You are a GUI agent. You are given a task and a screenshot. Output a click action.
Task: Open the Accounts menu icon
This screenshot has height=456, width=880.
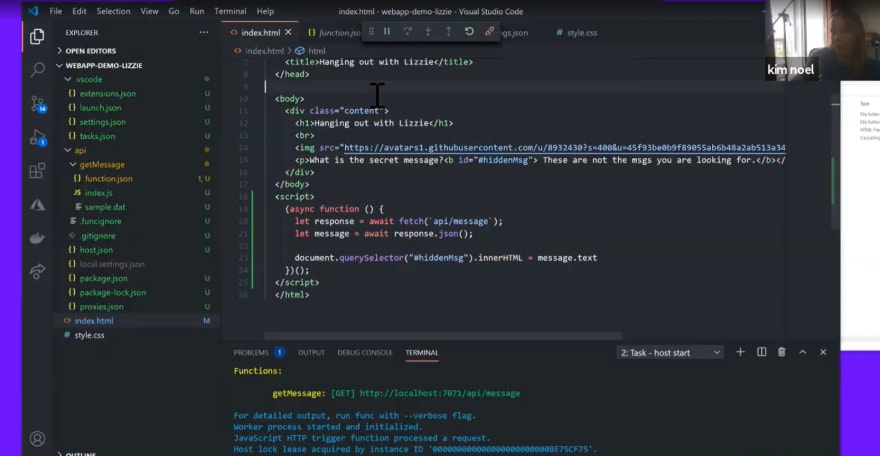click(37, 439)
